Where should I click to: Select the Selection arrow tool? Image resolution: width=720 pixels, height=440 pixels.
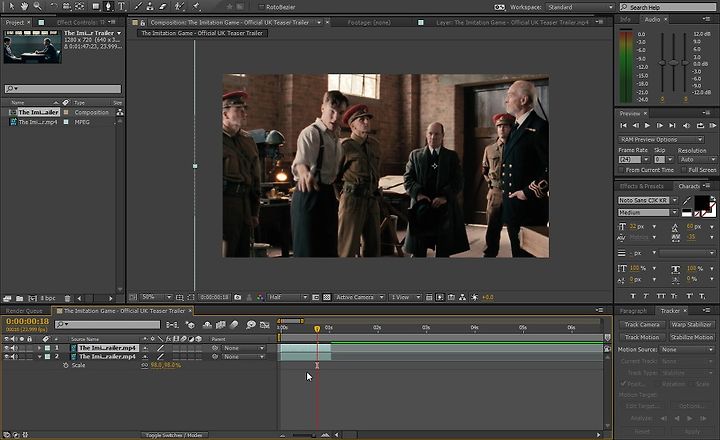click(11, 6)
